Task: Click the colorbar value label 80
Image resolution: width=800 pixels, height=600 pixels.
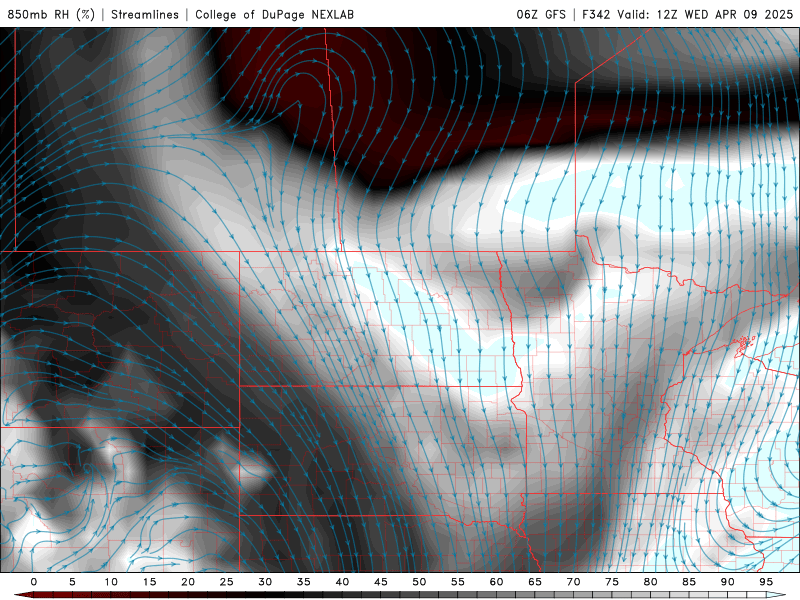Action: click(651, 582)
